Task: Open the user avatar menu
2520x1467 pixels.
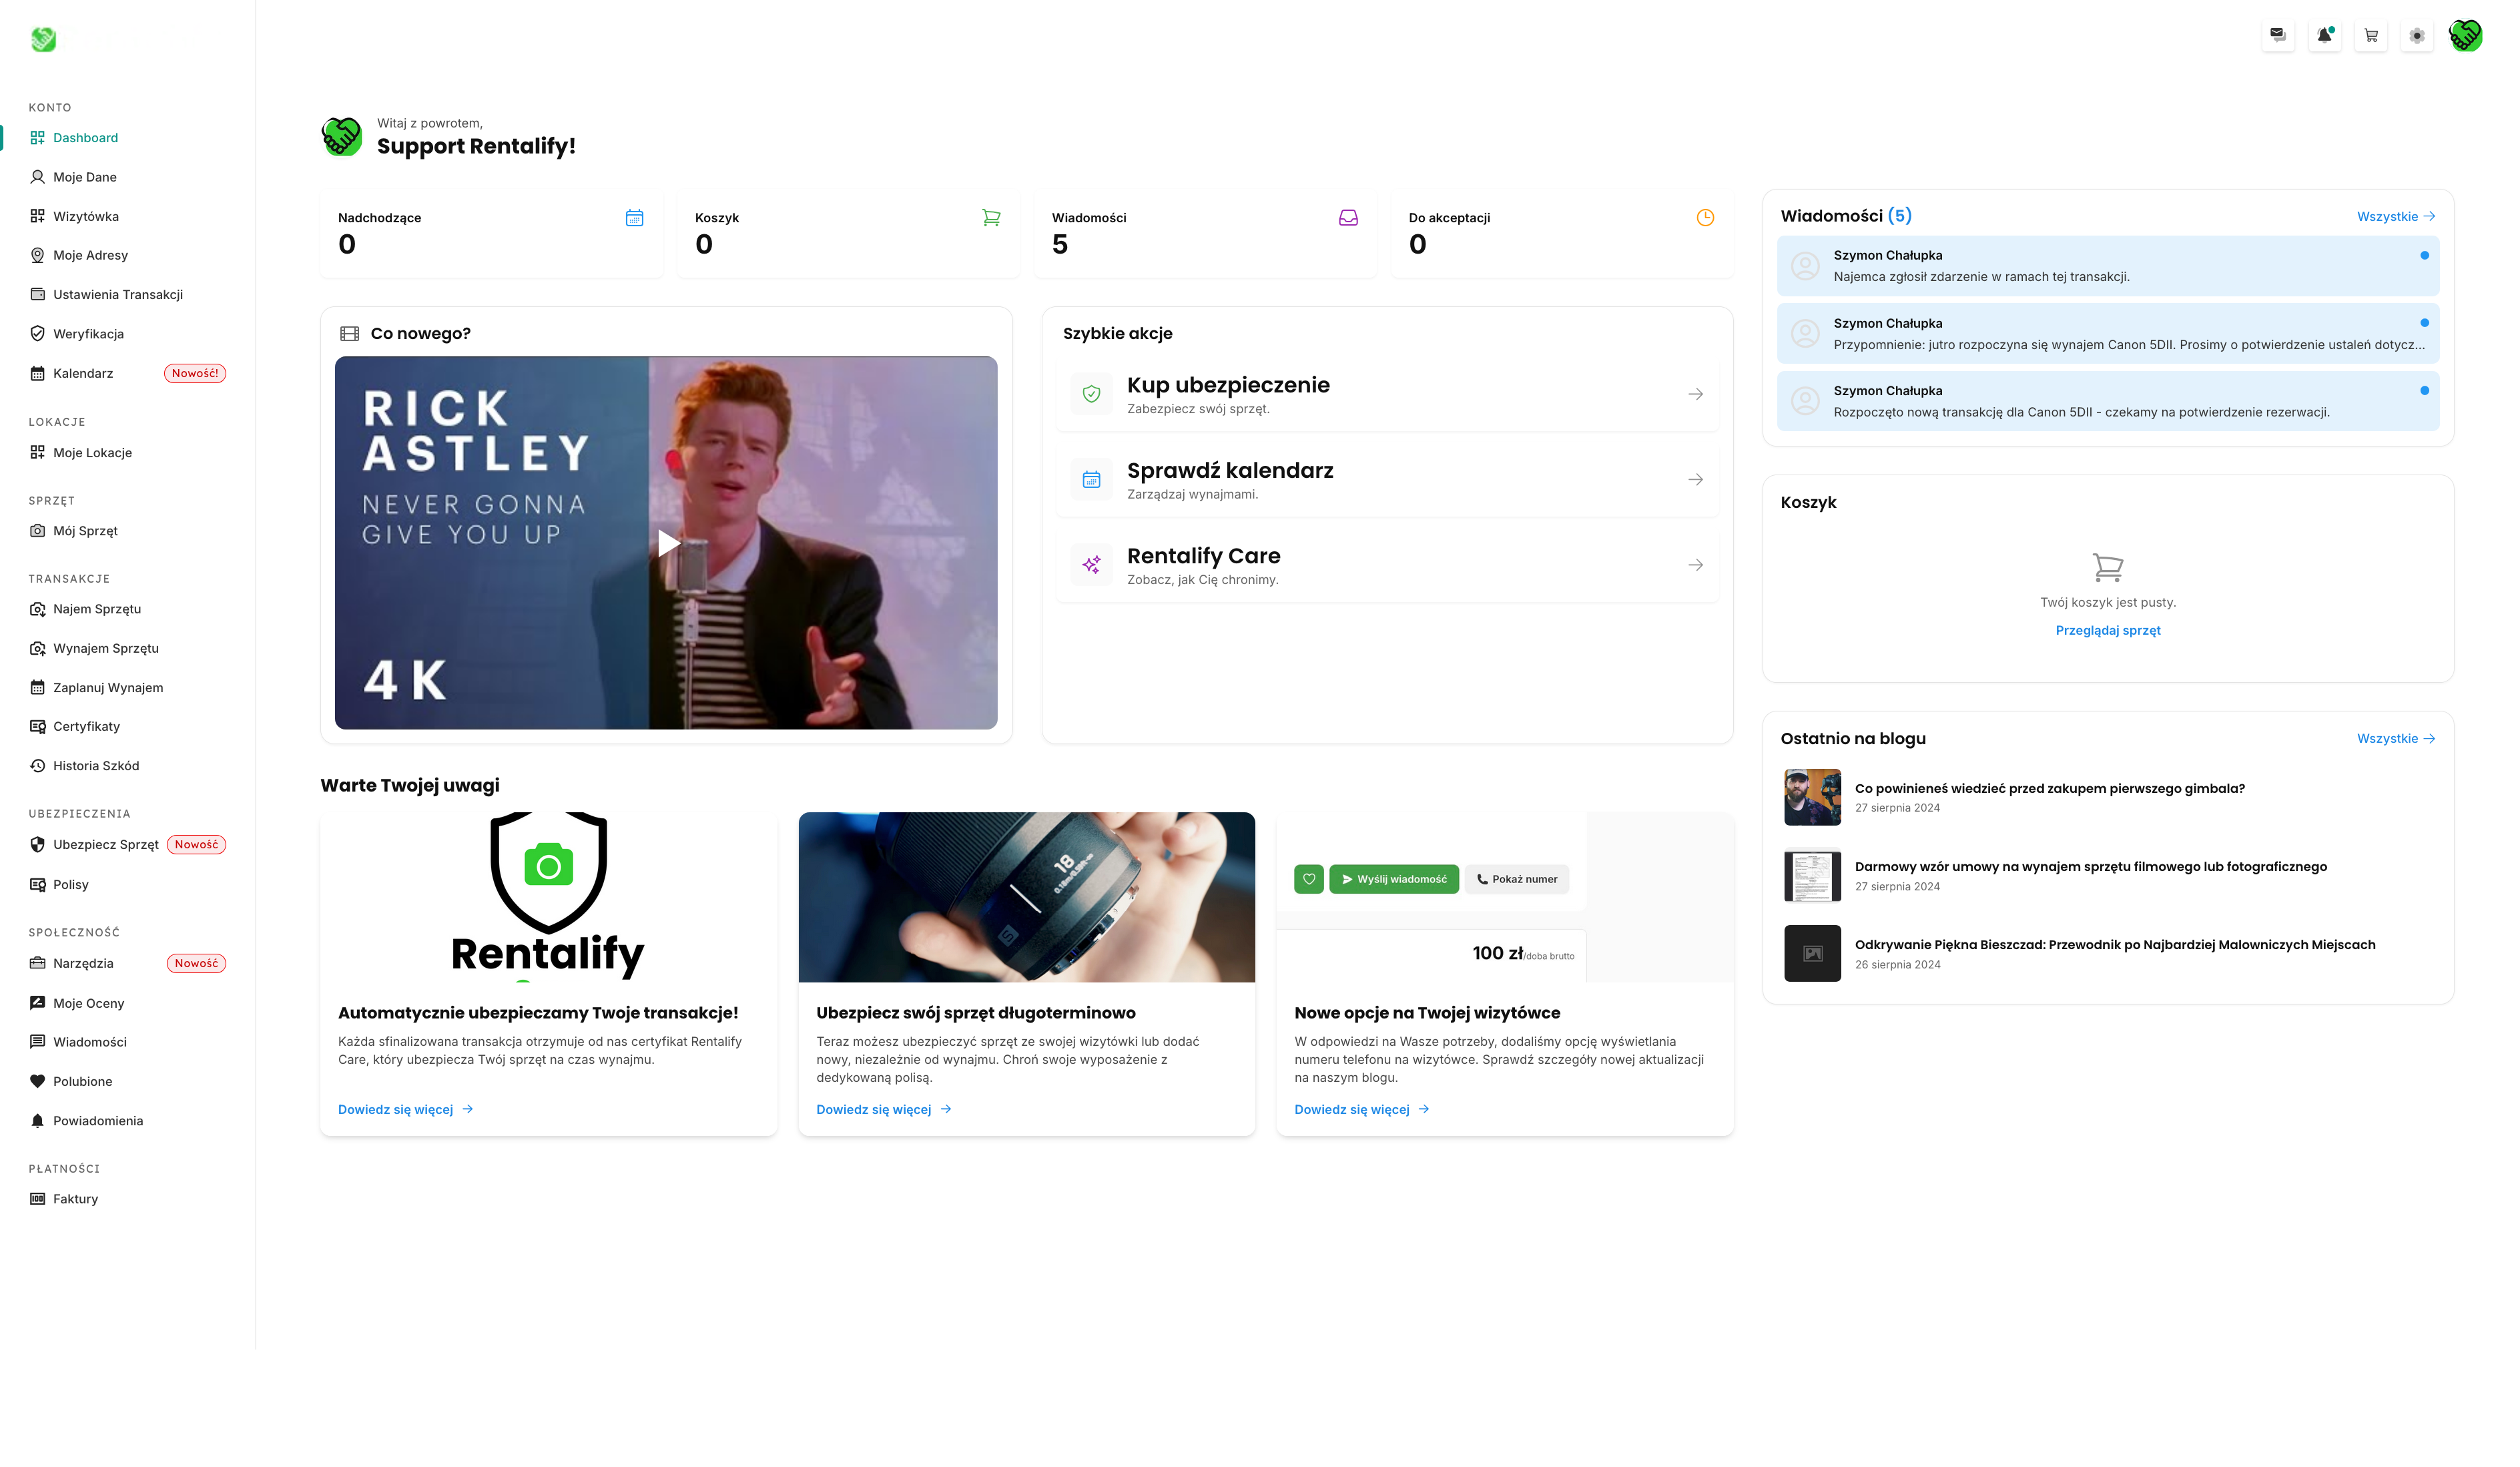Action: click(x=2465, y=35)
